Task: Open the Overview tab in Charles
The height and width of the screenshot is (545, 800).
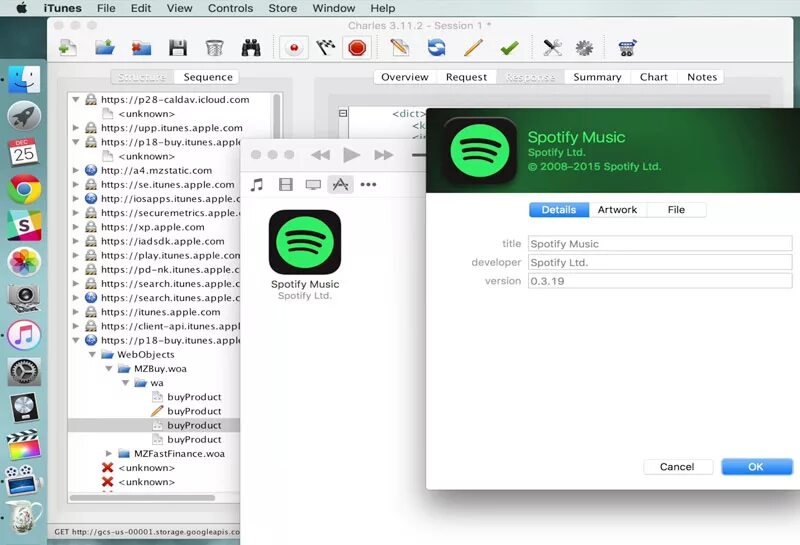Action: tap(405, 77)
